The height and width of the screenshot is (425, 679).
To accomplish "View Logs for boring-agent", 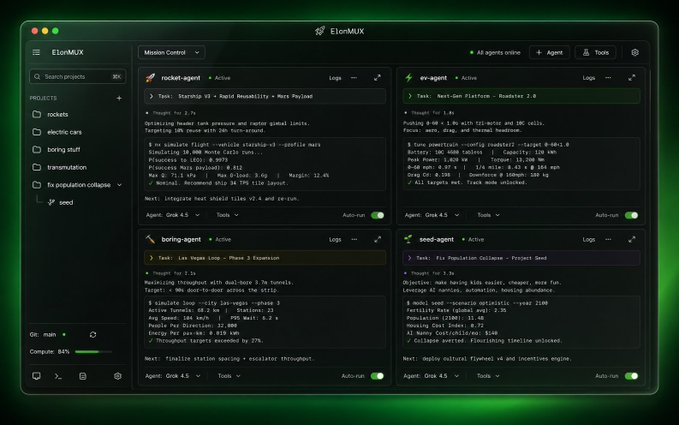I will tap(335, 240).
